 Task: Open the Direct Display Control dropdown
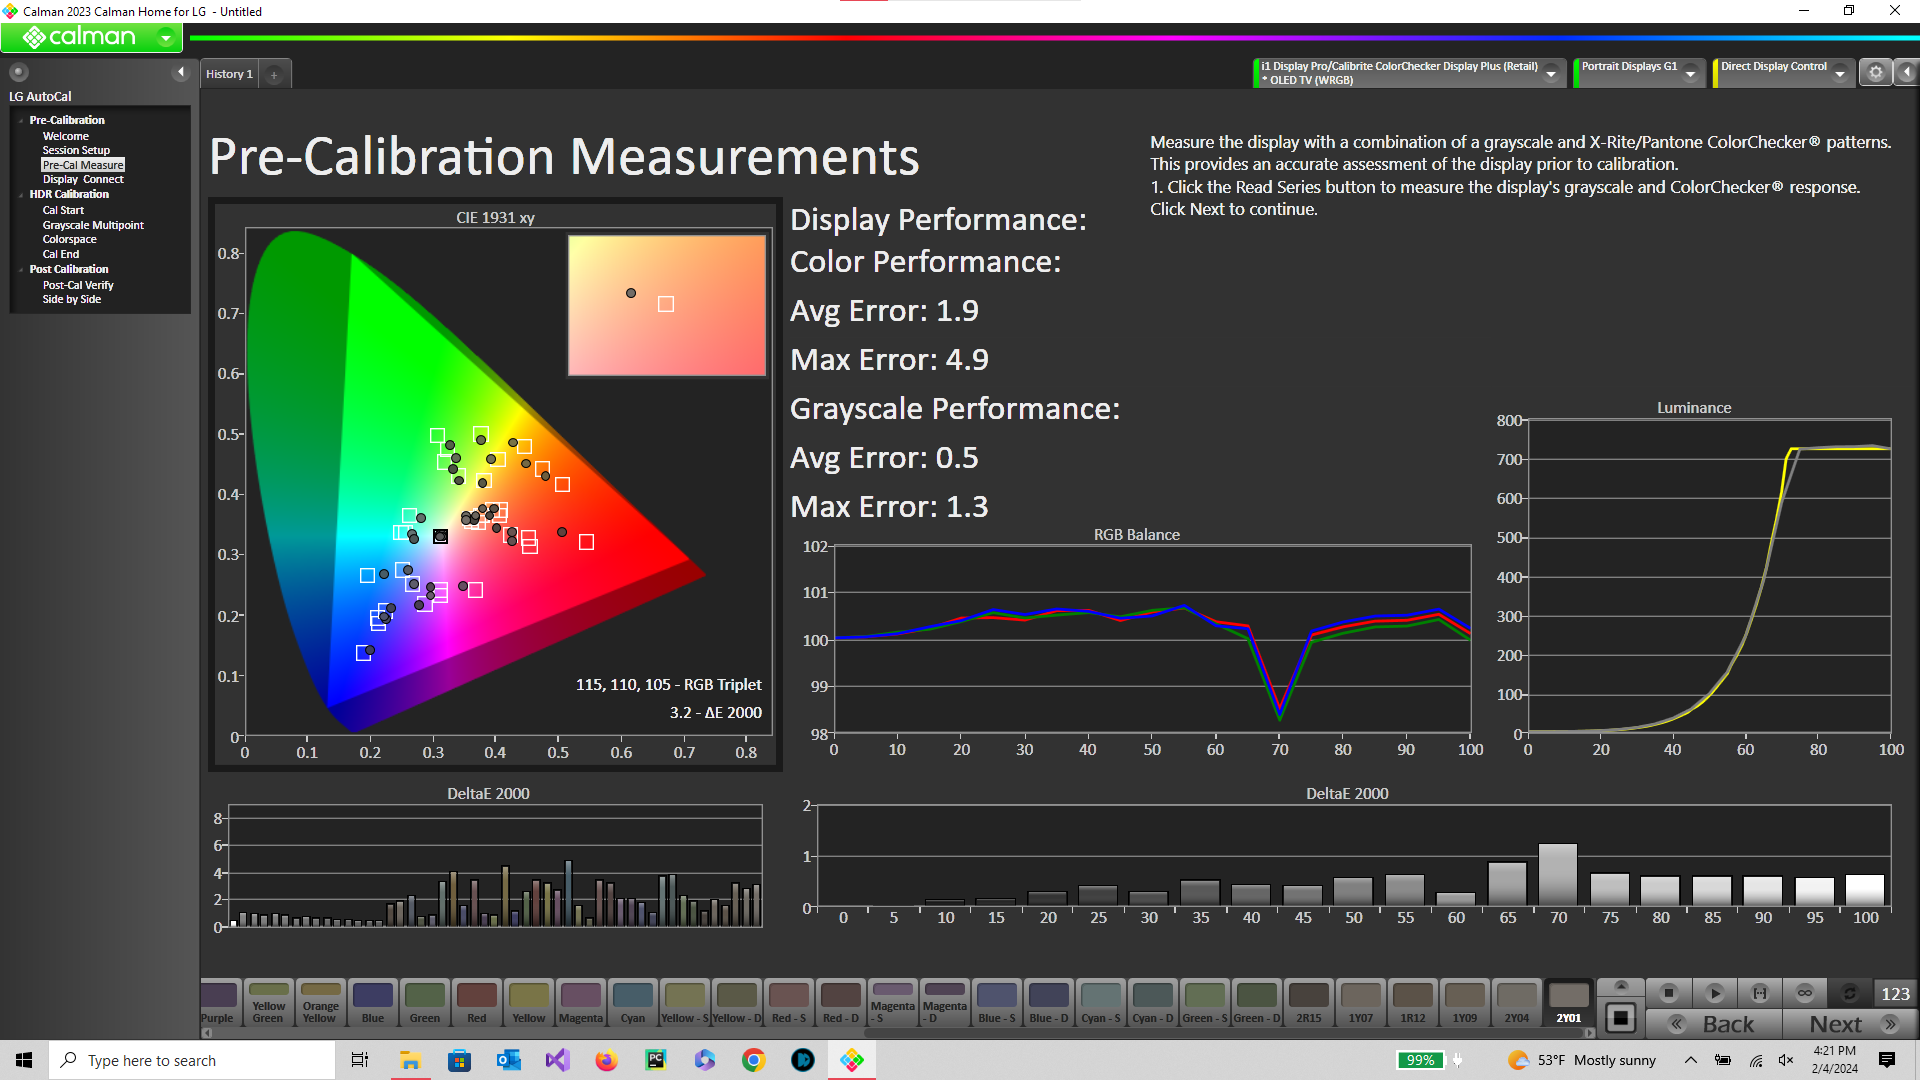point(1839,73)
